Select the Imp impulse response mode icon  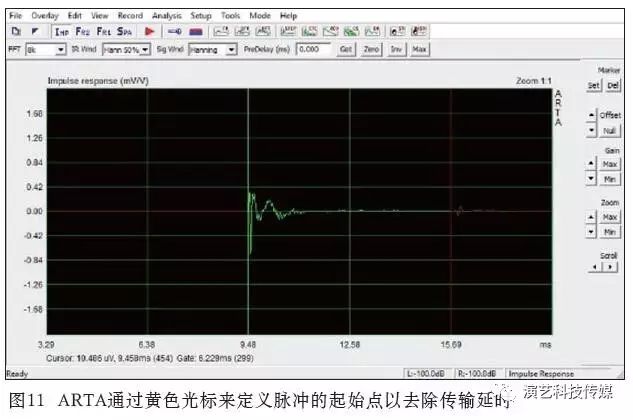click(x=62, y=32)
